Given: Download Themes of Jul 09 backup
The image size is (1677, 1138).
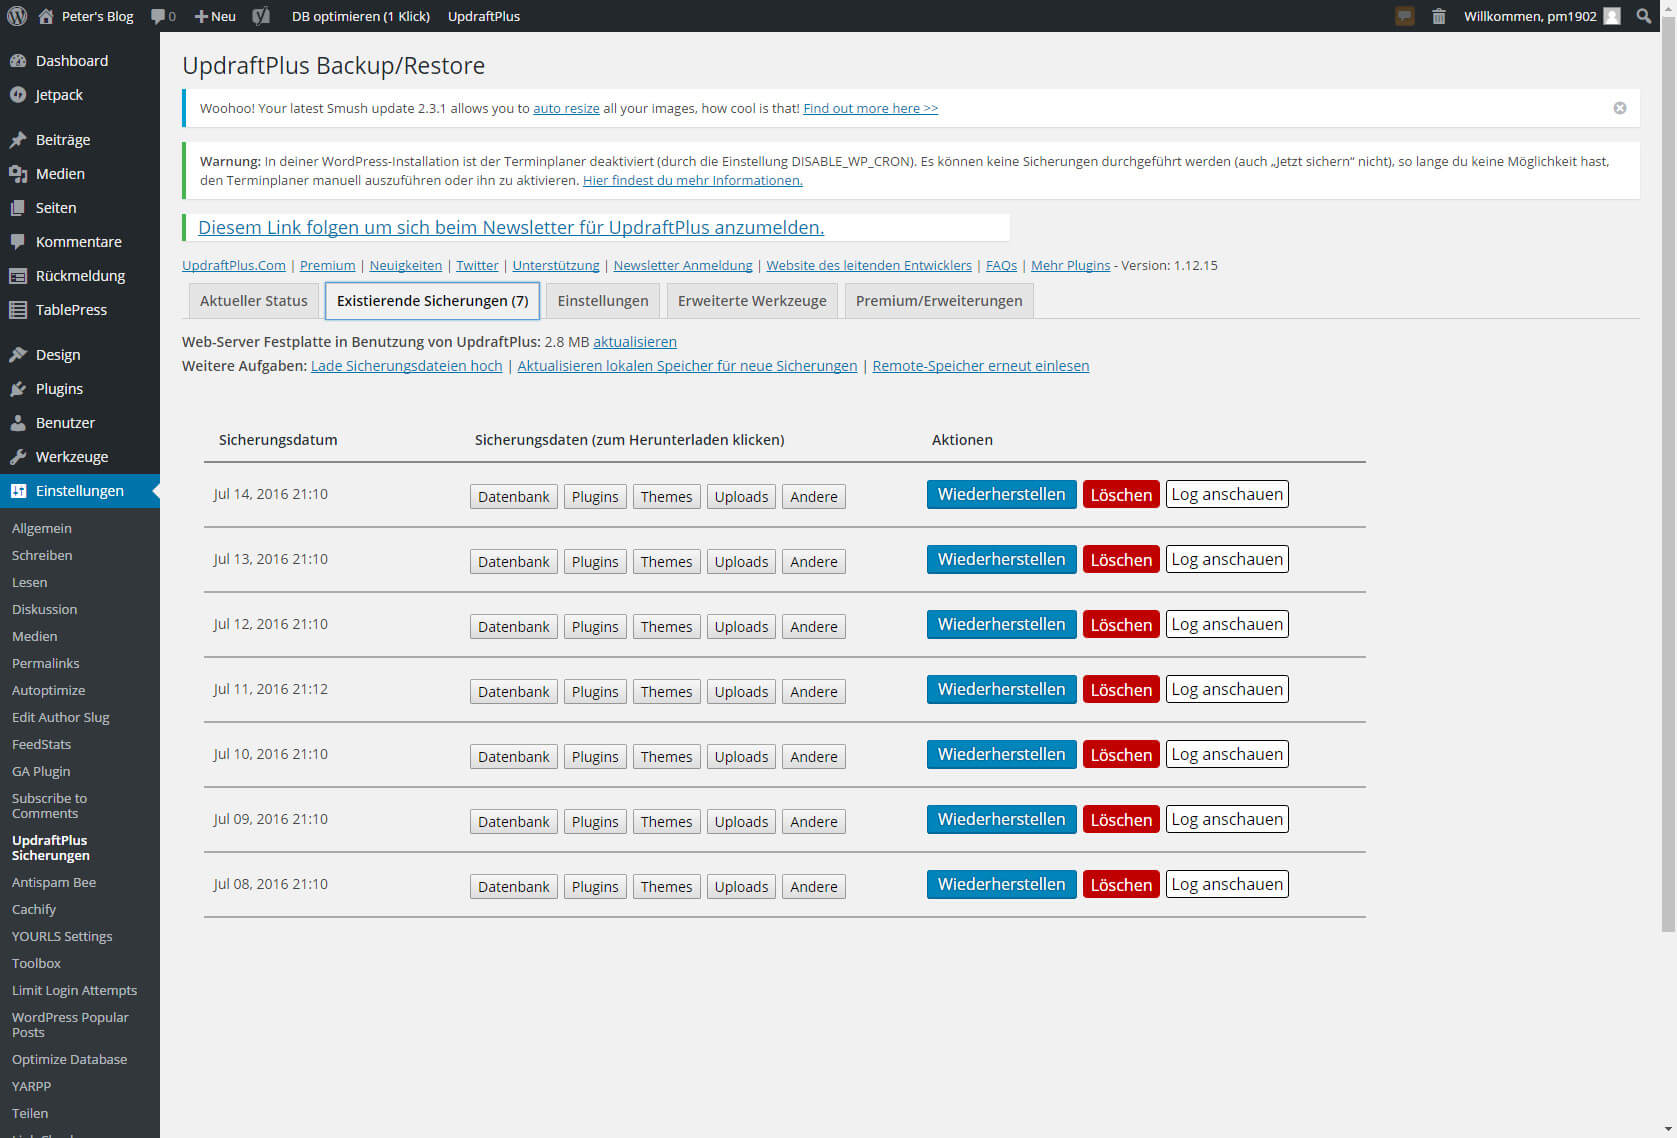Looking at the screenshot, I should [666, 822].
